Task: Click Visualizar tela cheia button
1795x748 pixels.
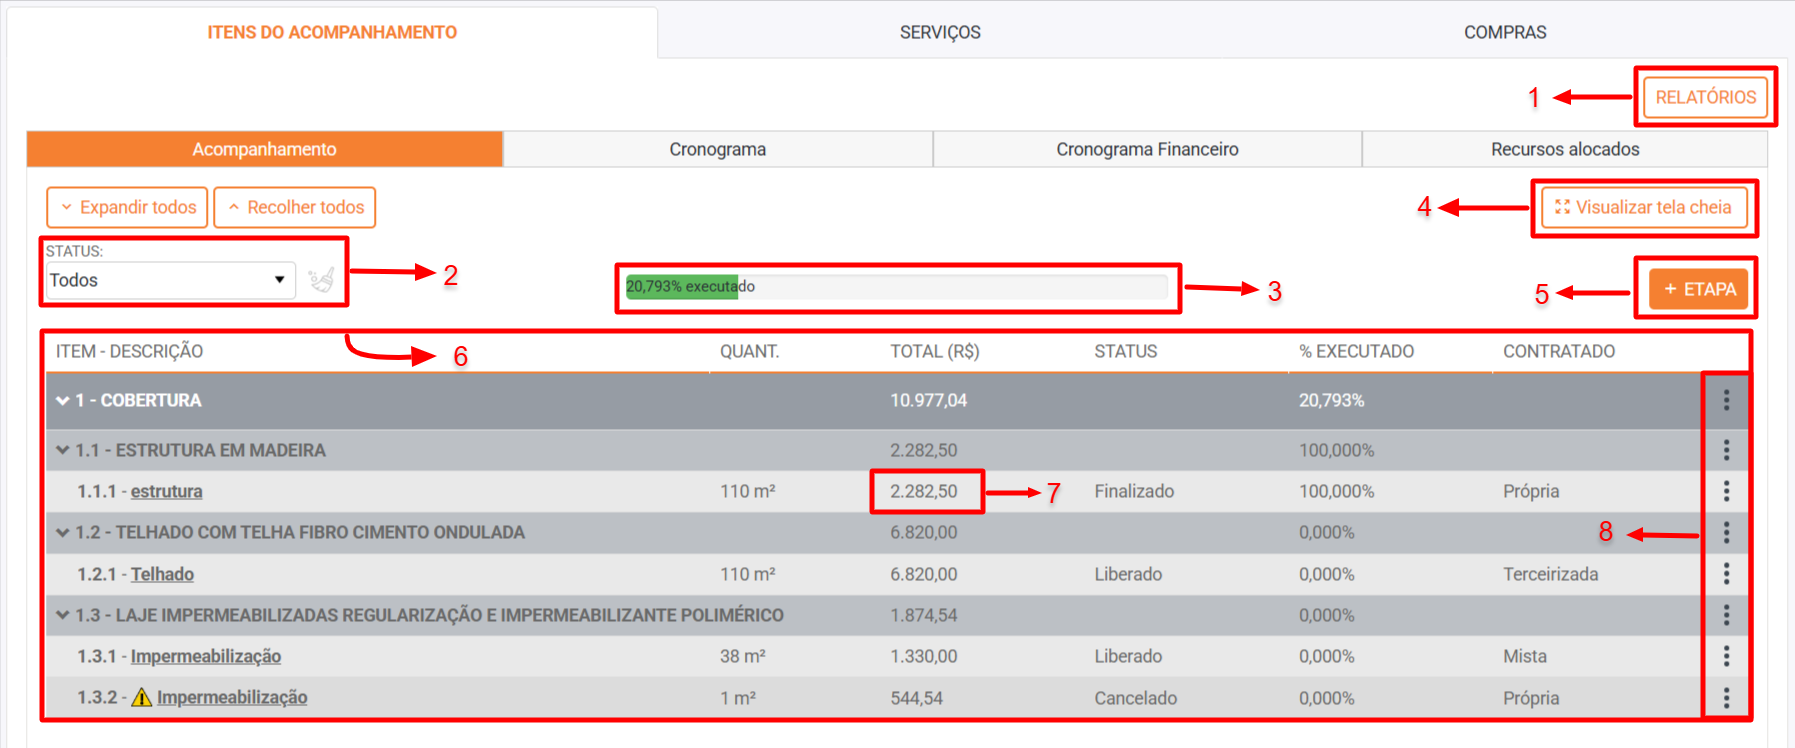Action: pos(1644,207)
